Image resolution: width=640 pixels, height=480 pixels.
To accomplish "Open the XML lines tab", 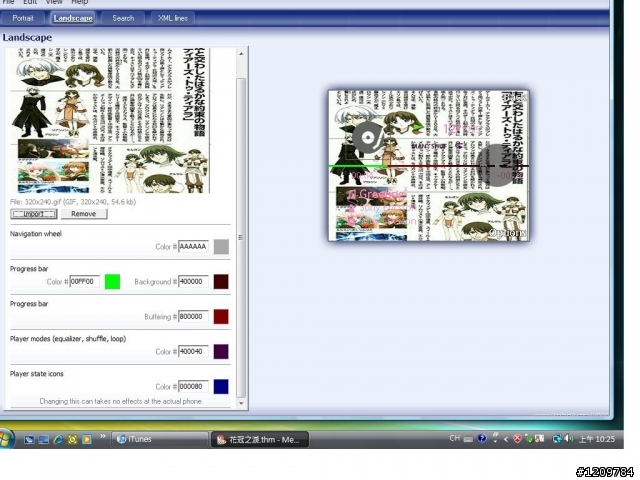I will pos(173,18).
